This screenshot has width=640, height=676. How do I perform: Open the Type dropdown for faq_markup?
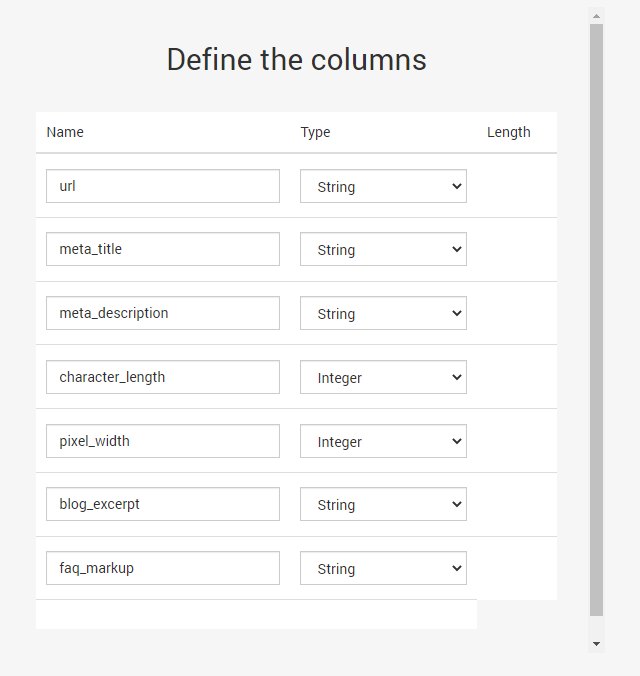coord(383,568)
